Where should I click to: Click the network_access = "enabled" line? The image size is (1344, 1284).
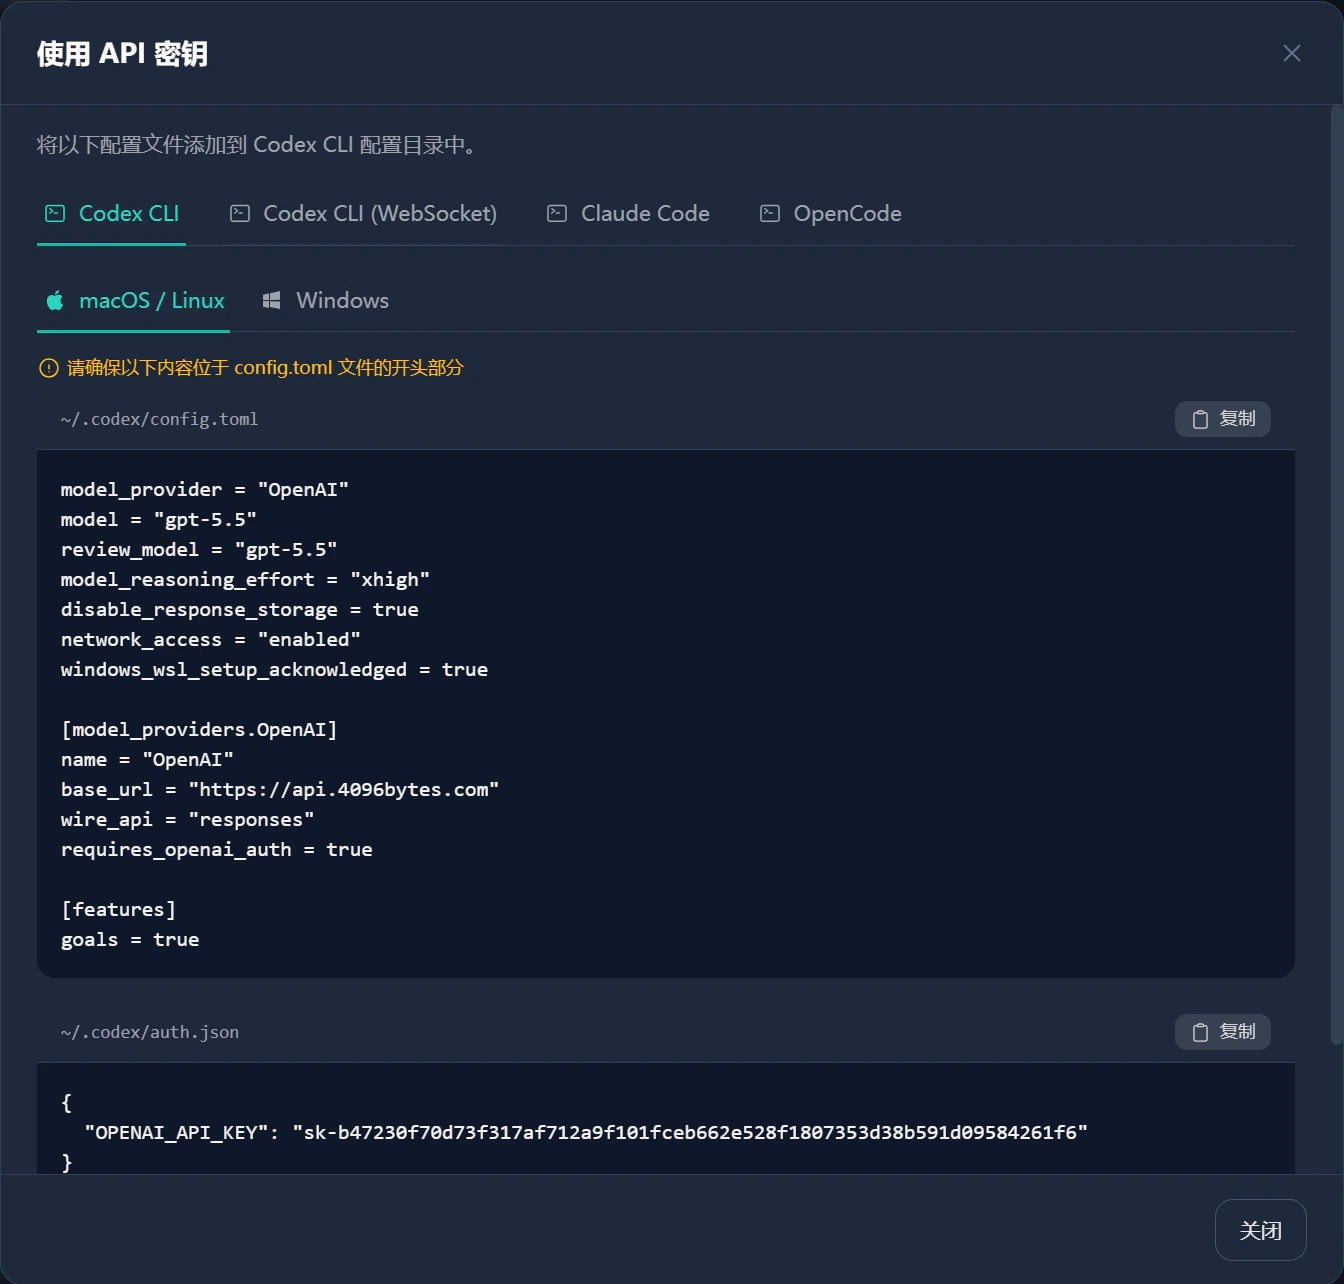pos(210,639)
